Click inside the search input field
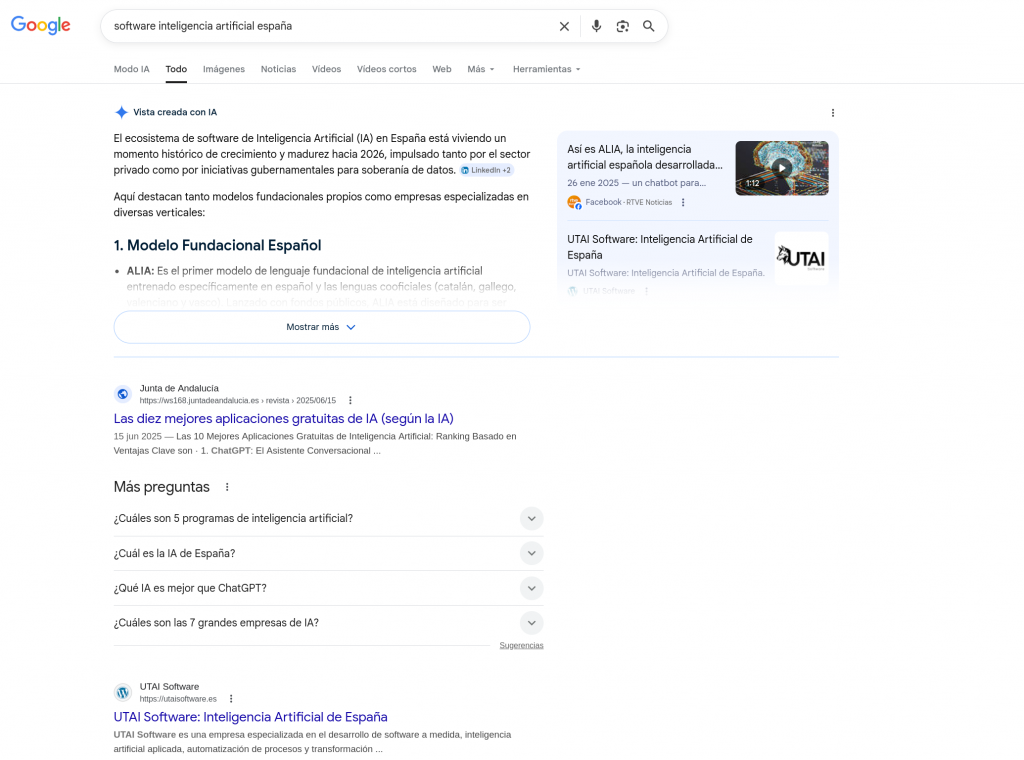This screenshot has height=760, width=1024. pos(330,26)
